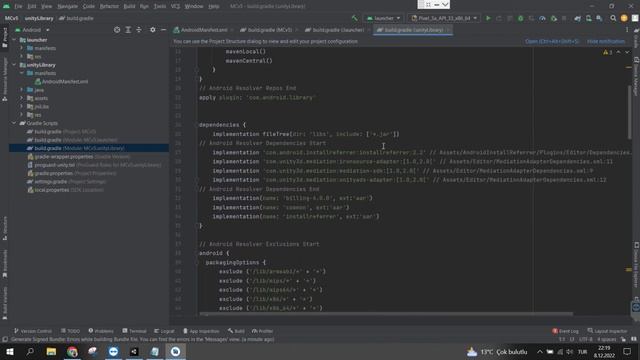Click the editor vertical scrollbar
Image resolution: width=640 pixels, height=360 pixels.
point(629,112)
